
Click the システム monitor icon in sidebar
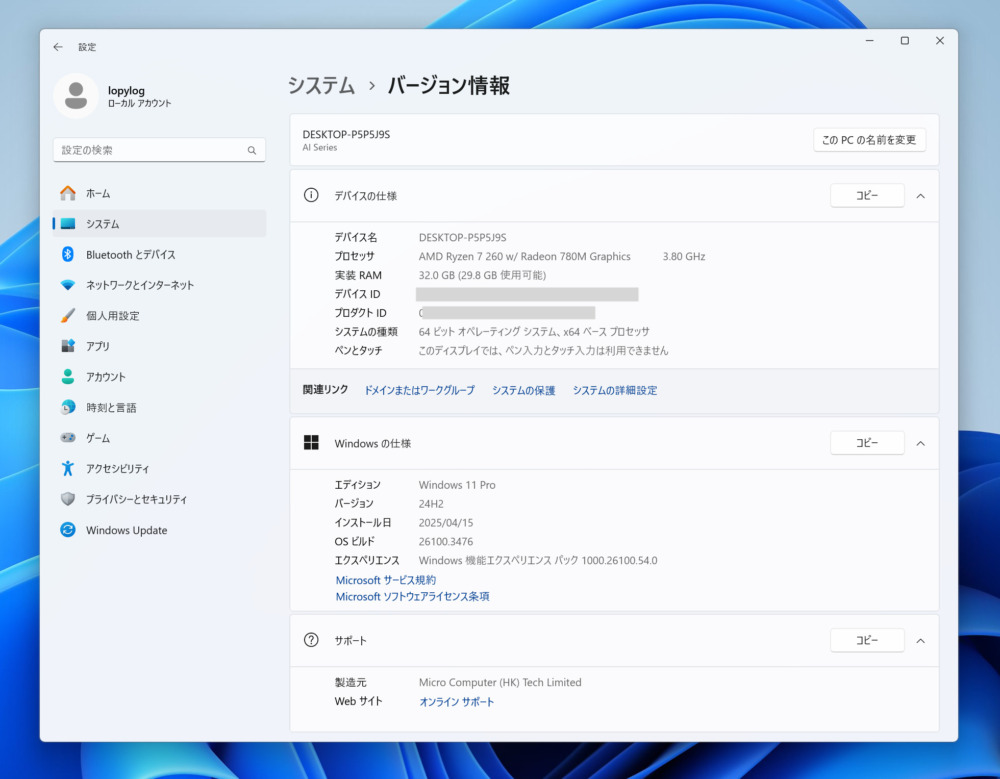tap(68, 224)
